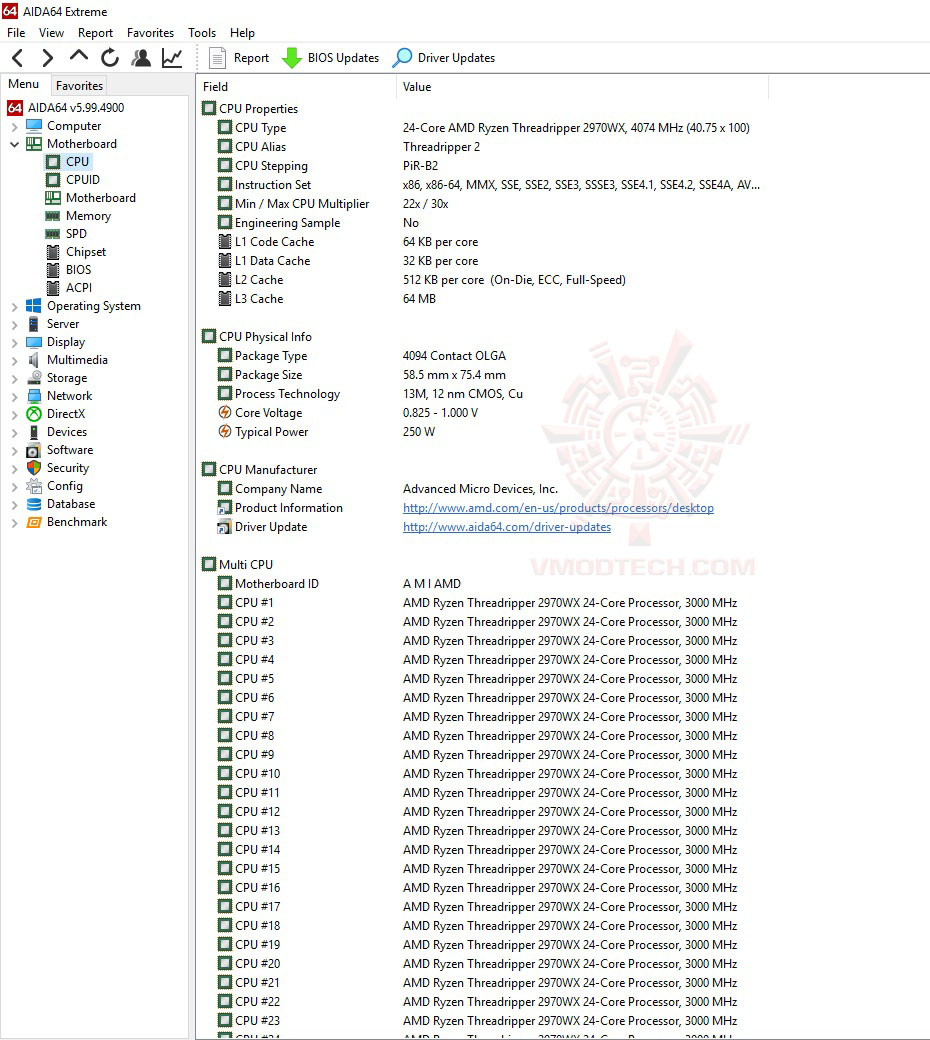Click the Server tower icon
This screenshot has height=1040, width=930.
(34, 324)
